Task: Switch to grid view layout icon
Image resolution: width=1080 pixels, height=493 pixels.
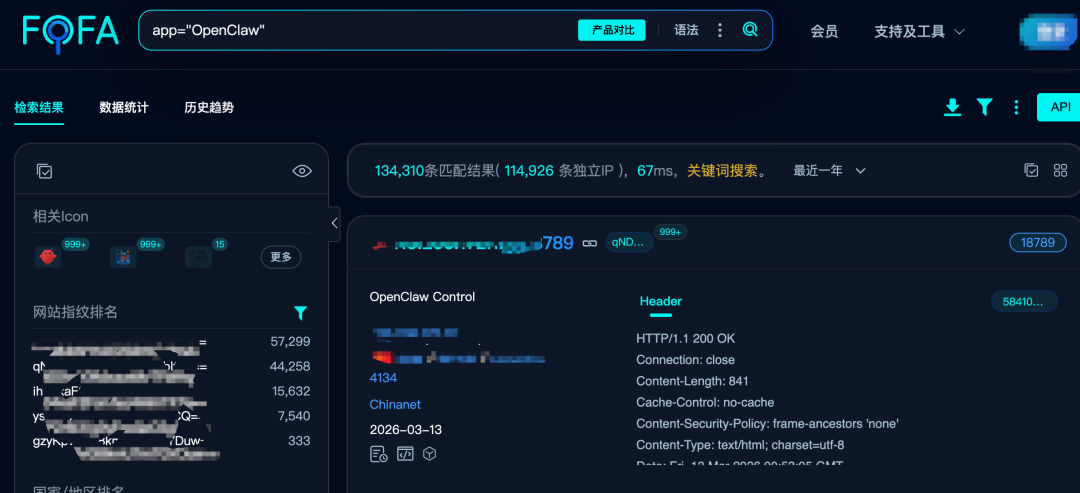Action: [1060, 170]
